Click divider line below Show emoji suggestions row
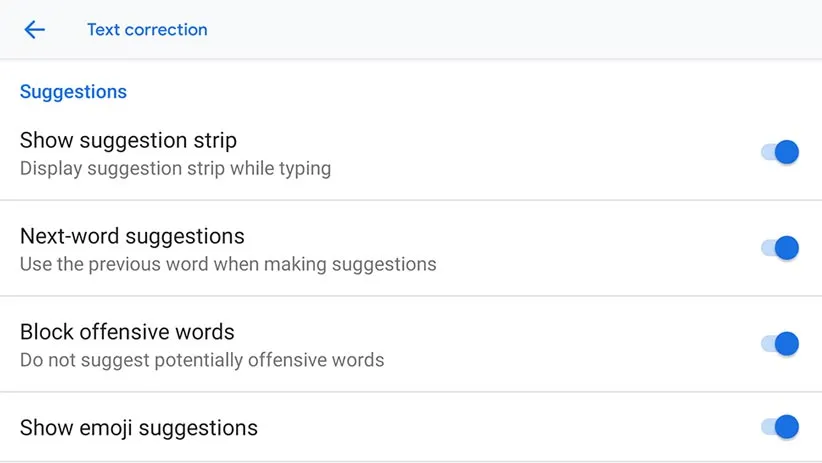Screen dimensions: 822x463 click(x=411, y=461)
